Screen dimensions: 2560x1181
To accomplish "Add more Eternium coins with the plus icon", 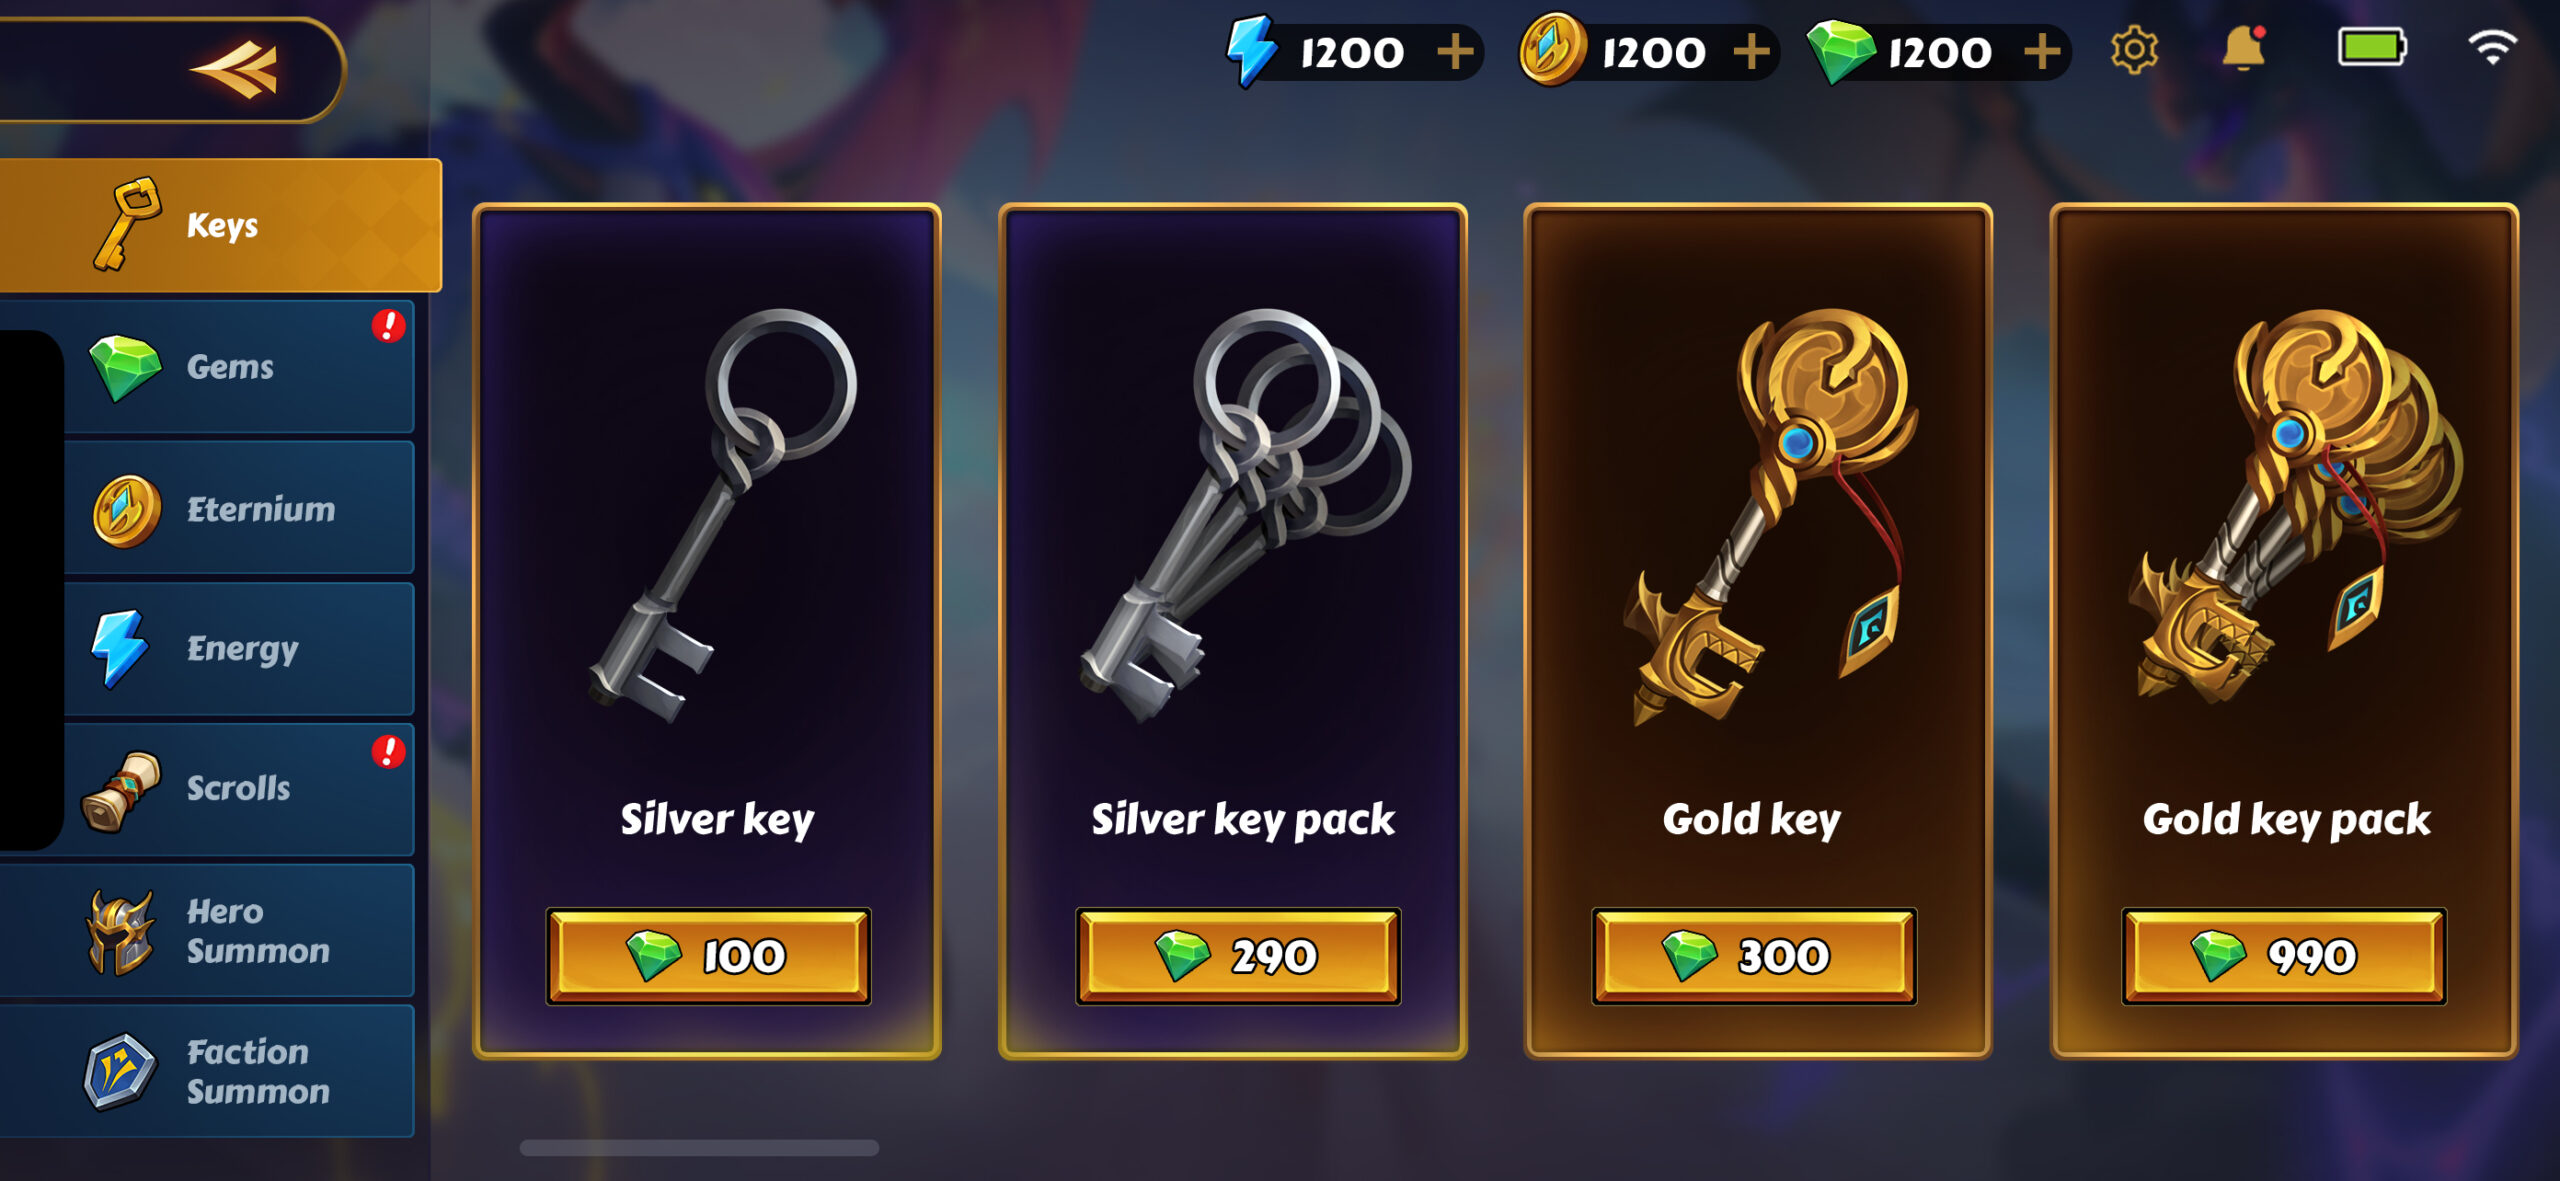I will (x=1751, y=51).
